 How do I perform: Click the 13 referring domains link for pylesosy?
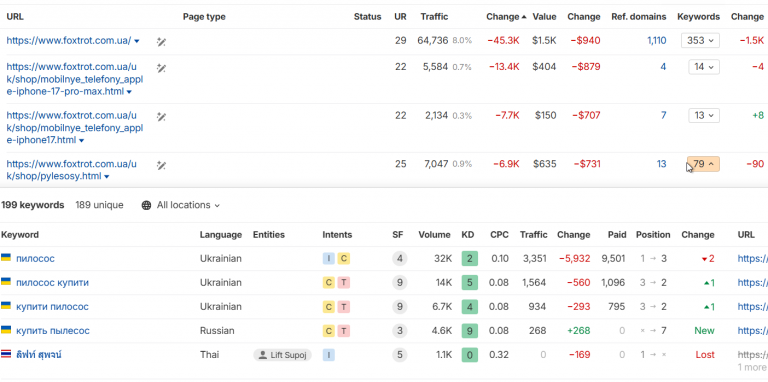coord(661,164)
